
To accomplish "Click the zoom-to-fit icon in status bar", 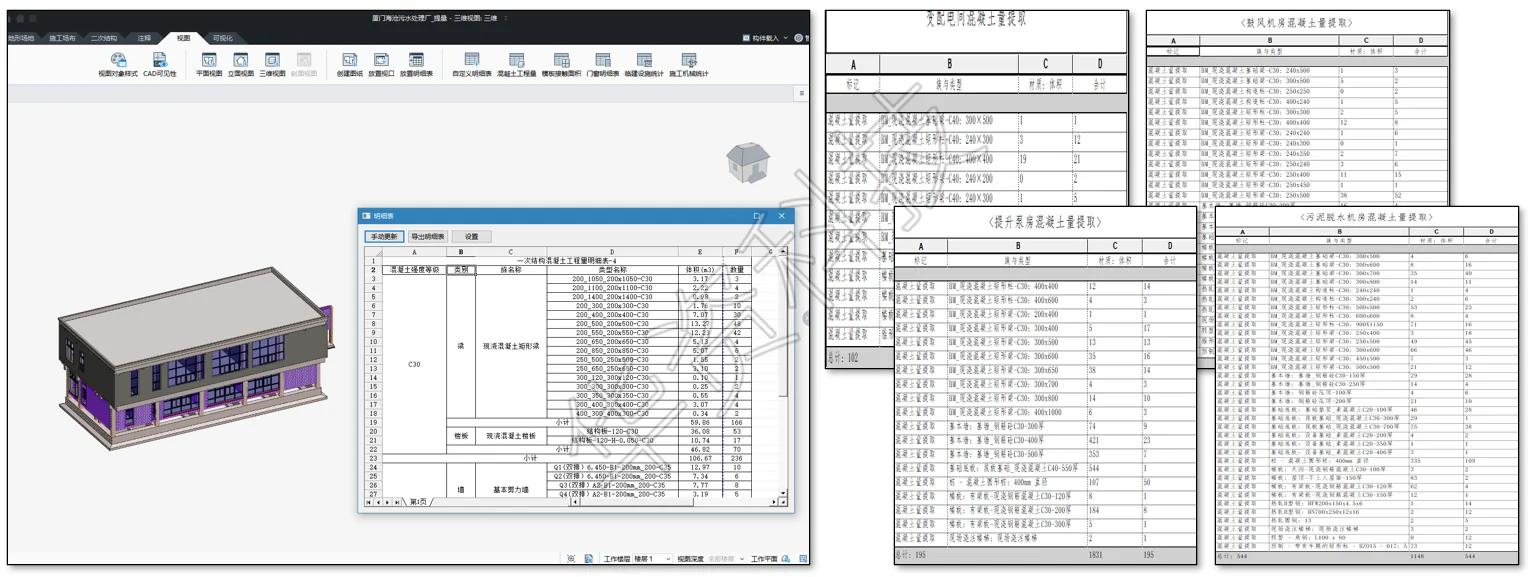I will (x=571, y=559).
